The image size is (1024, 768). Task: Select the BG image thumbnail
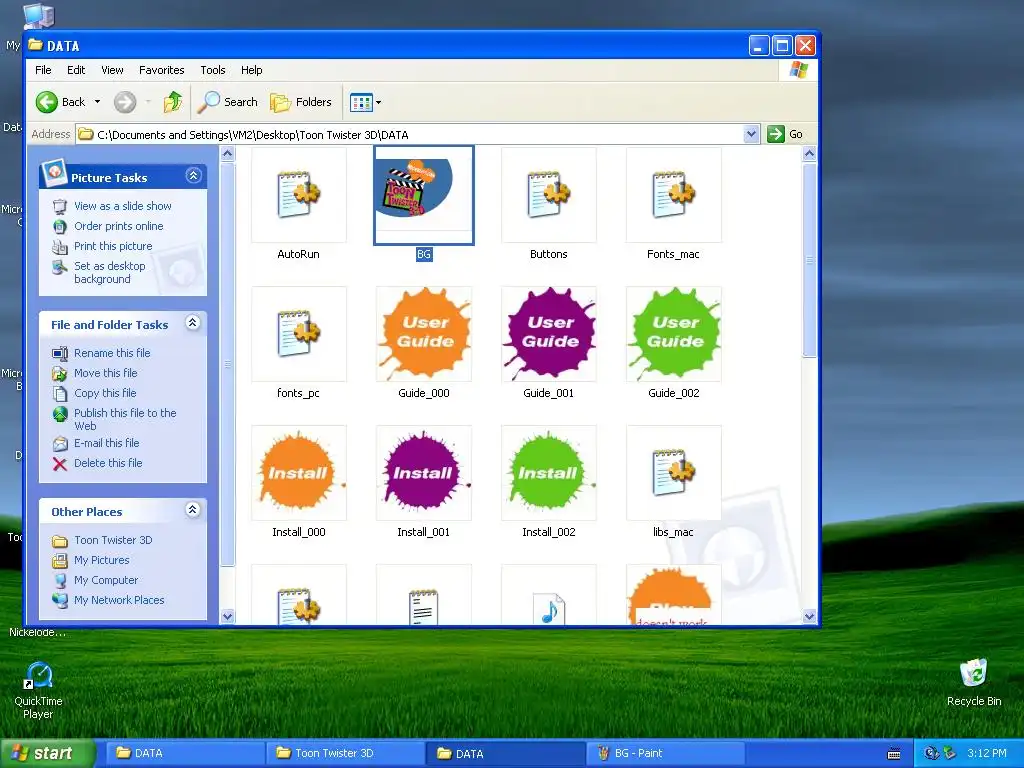pos(424,195)
